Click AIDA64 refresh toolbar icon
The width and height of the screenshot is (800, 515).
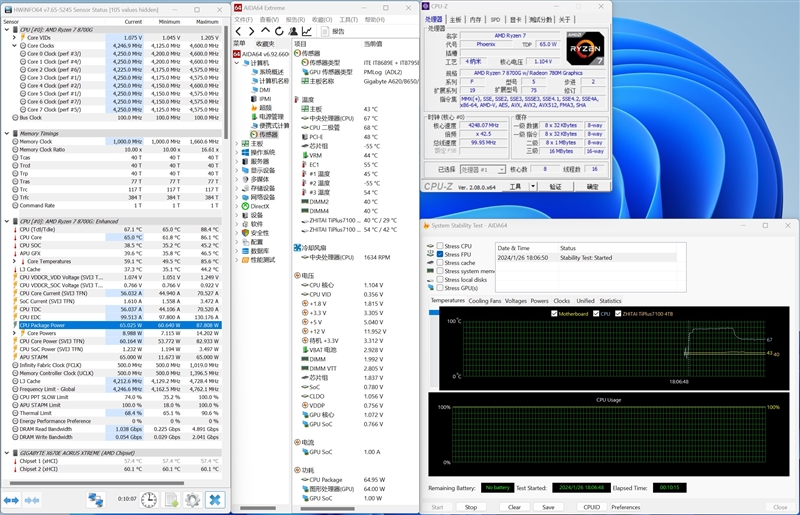pyautogui.click(x=279, y=32)
